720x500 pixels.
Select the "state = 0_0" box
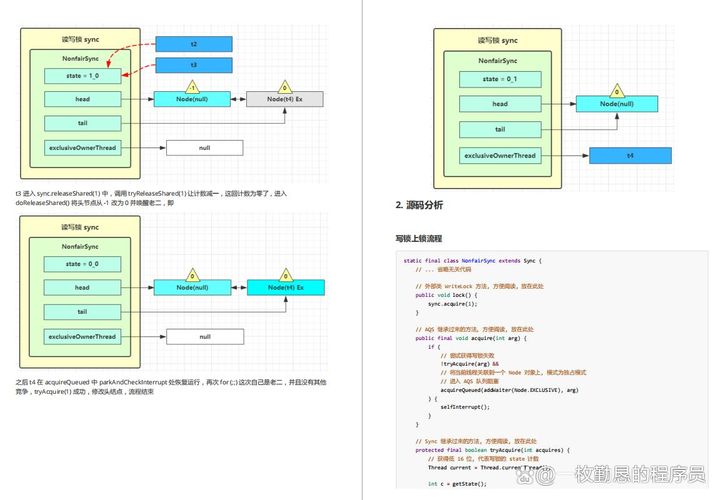(x=82, y=264)
